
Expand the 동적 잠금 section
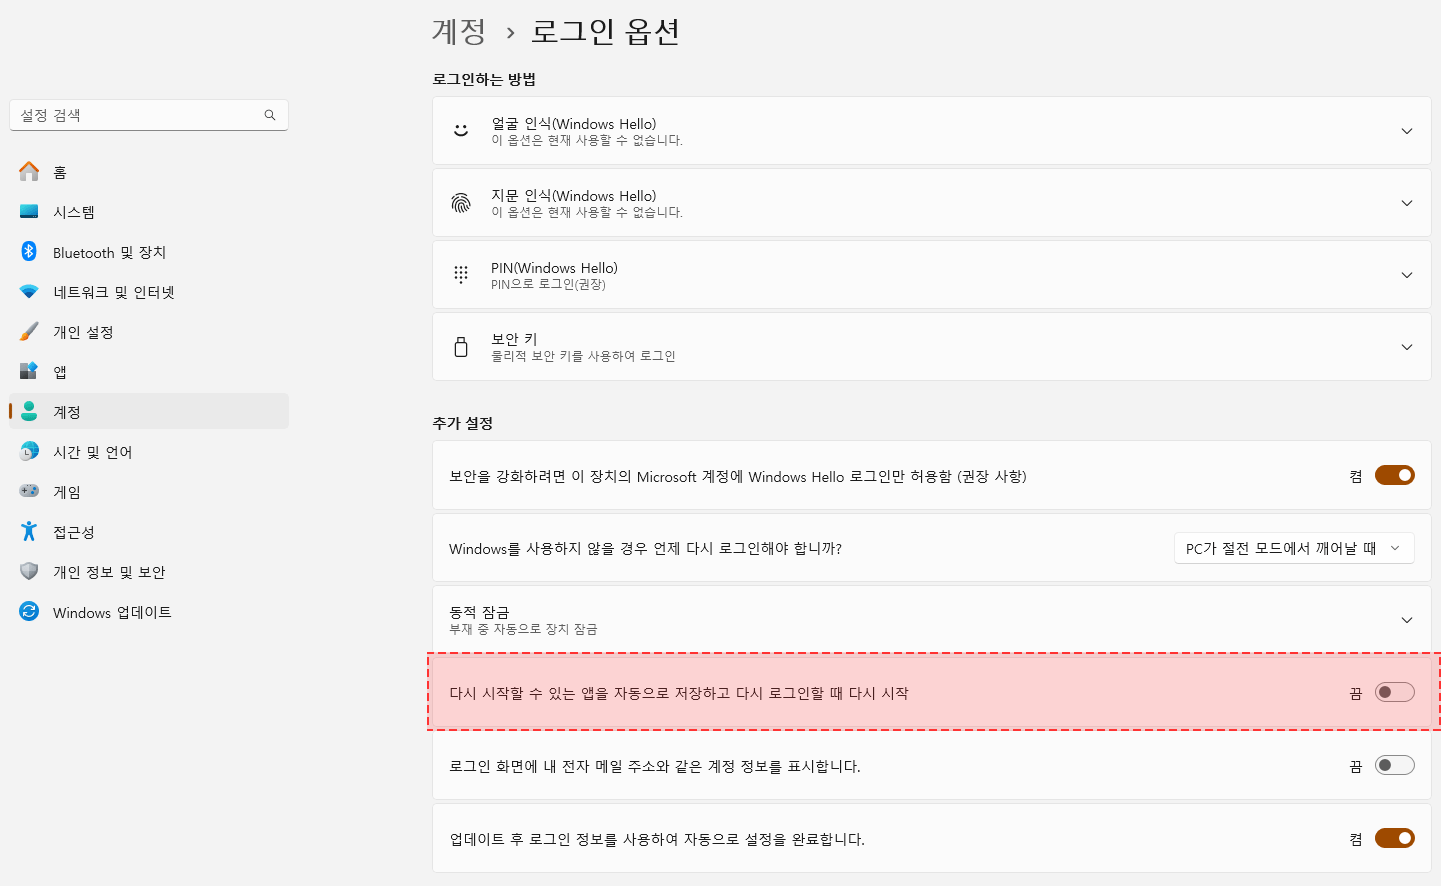[x=1406, y=619]
